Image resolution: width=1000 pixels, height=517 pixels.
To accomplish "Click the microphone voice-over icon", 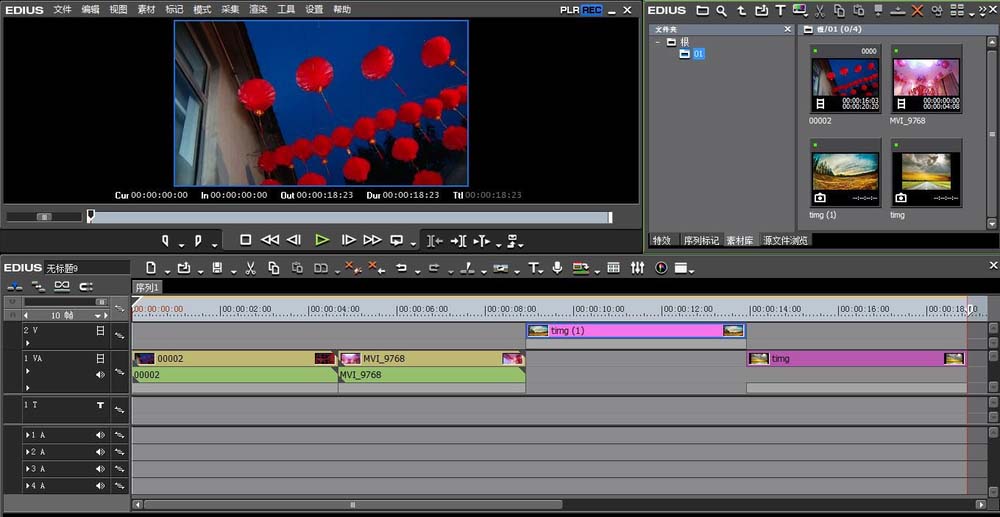I will click(557, 268).
